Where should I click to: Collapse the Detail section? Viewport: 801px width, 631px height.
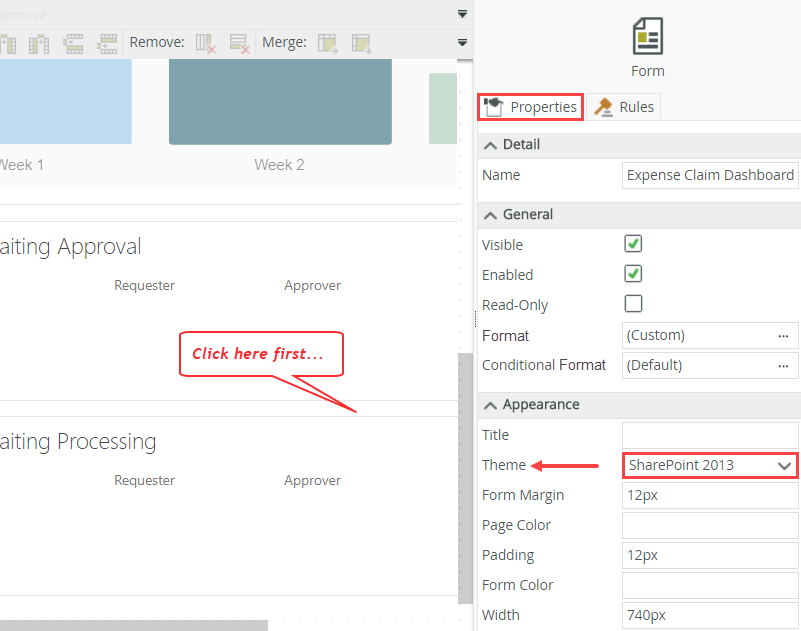tap(490, 145)
